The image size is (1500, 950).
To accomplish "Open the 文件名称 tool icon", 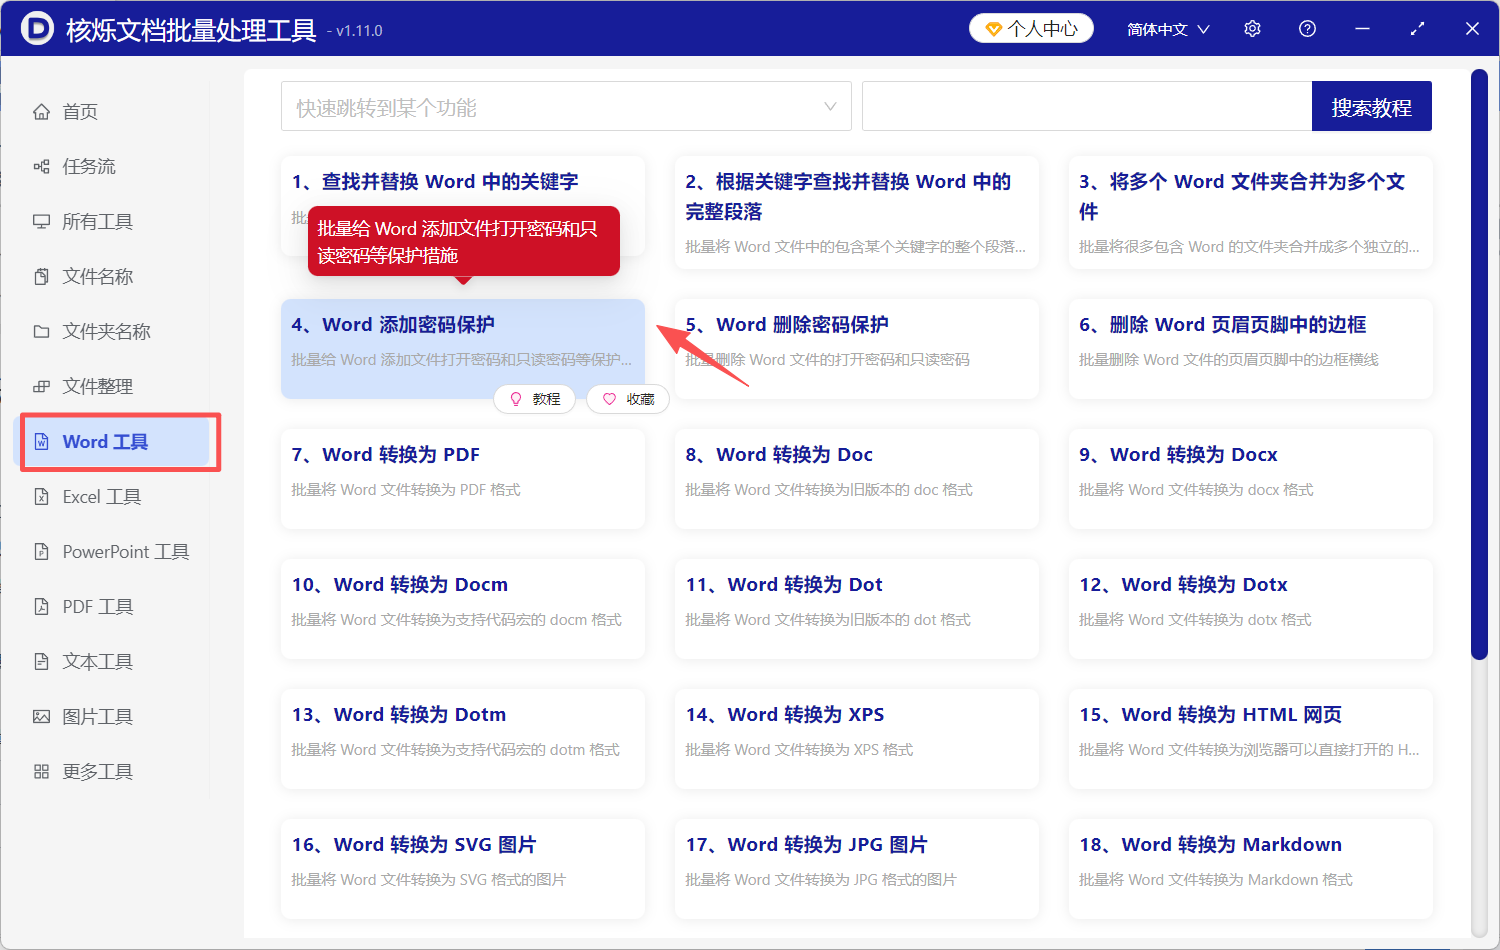I will [41, 276].
